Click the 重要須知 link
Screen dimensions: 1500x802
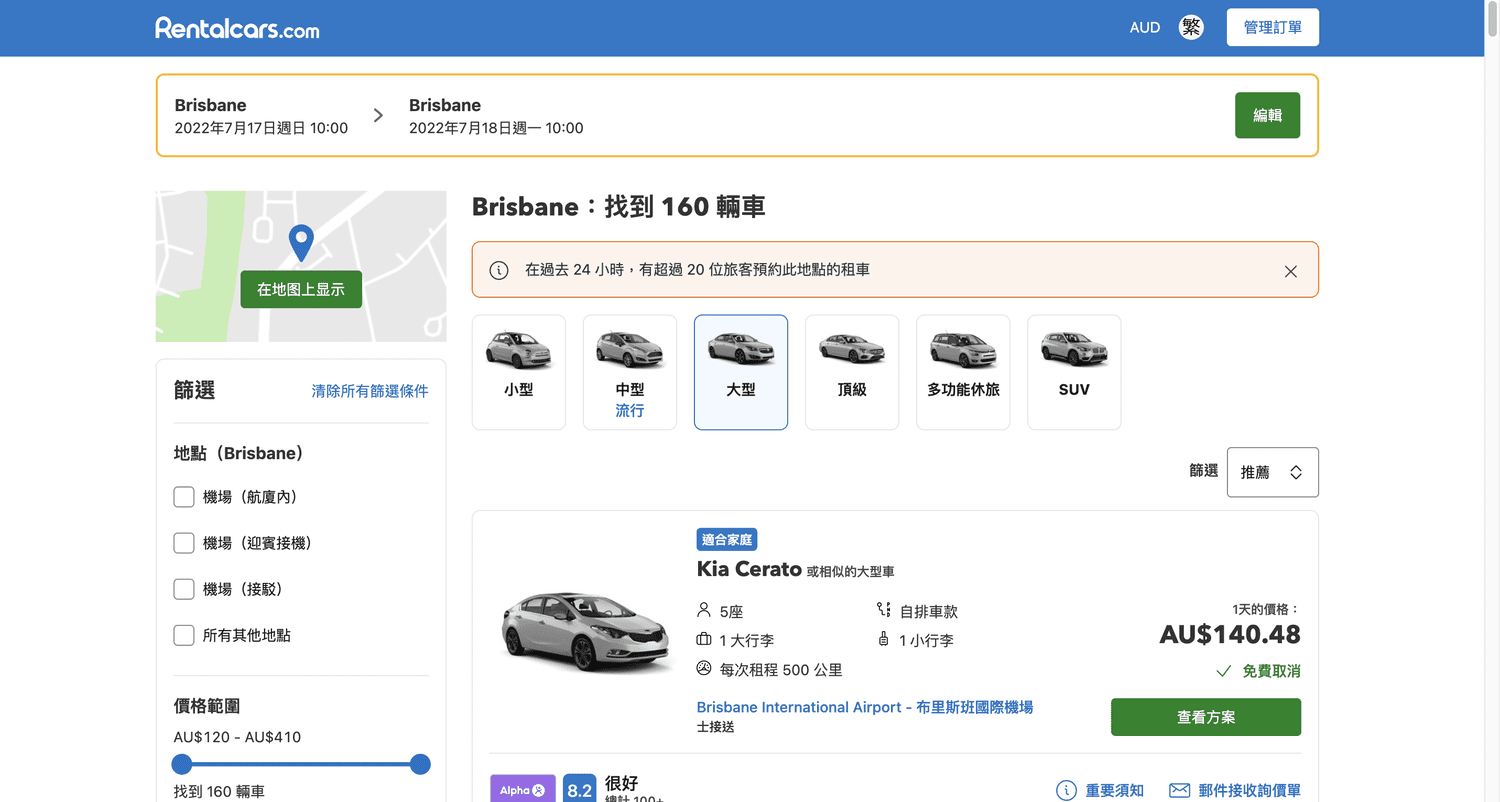point(1114,790)
